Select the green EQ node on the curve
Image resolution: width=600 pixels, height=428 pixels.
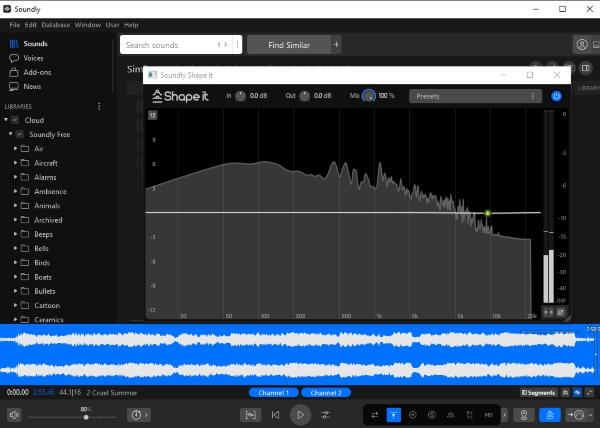coord(487,213)
